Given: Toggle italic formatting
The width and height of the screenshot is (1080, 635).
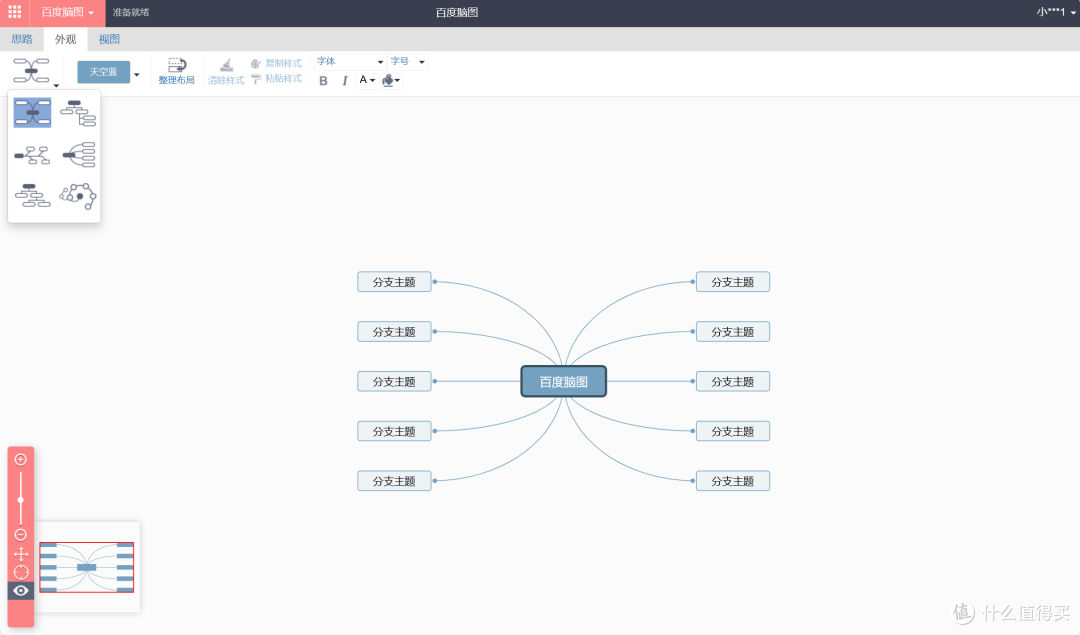Looking at the screenshot, I should click(344, 81).
